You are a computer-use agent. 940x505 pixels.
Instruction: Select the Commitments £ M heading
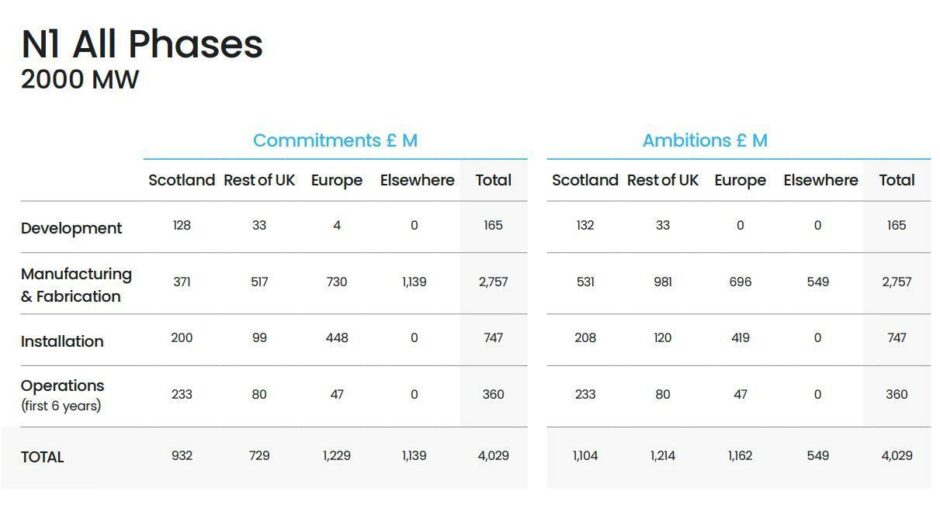tap(335, 140)
